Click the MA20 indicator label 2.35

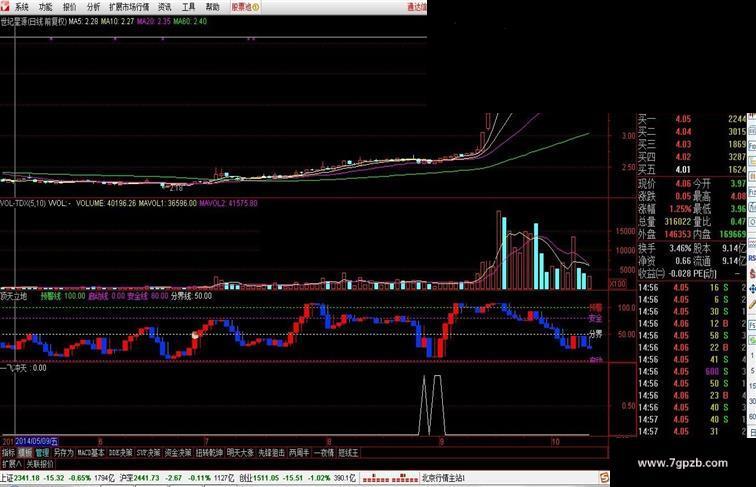[154, 21]
